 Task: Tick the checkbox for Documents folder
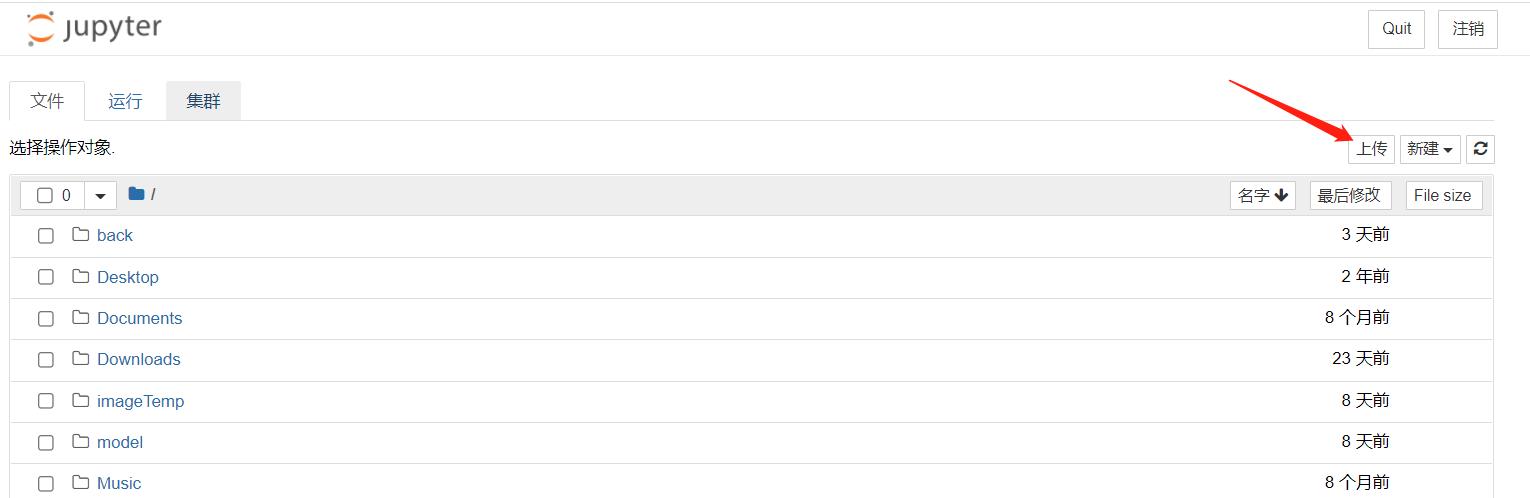pyautogui.click(x=46, y=318)
